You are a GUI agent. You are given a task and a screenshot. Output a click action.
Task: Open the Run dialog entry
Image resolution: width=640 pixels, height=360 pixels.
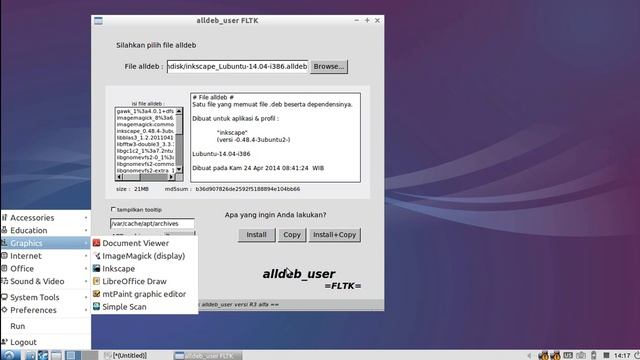click(x=45, y=326)
